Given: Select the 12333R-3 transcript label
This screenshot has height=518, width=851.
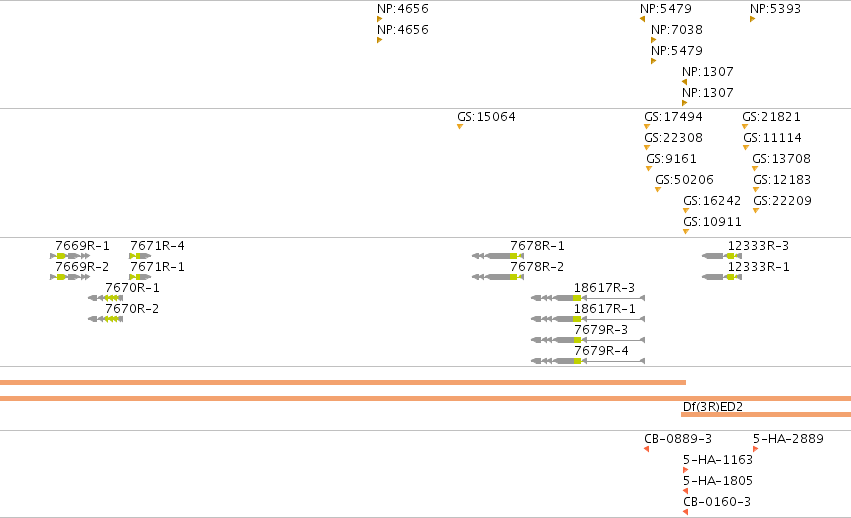Looking at the screenshot, I should coord(758,246).
